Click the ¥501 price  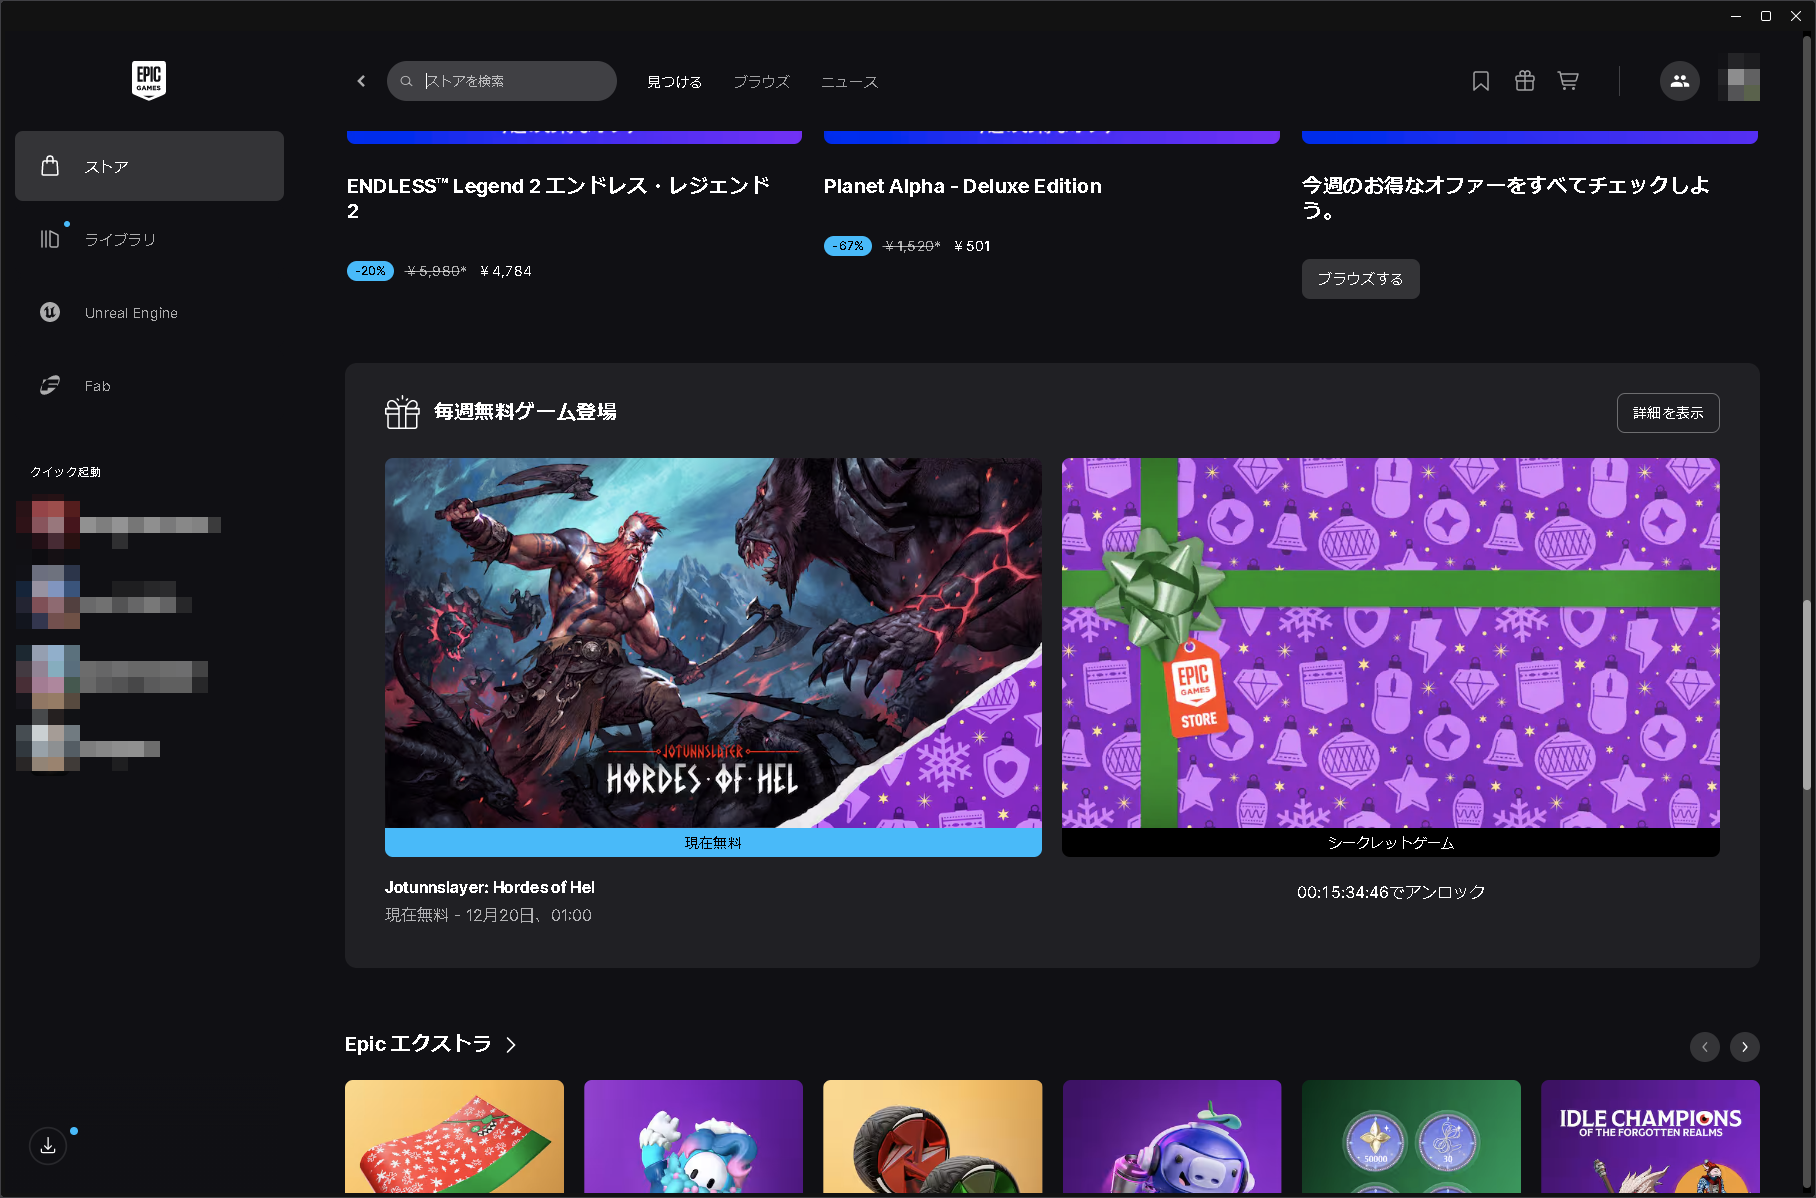point(972,246)
